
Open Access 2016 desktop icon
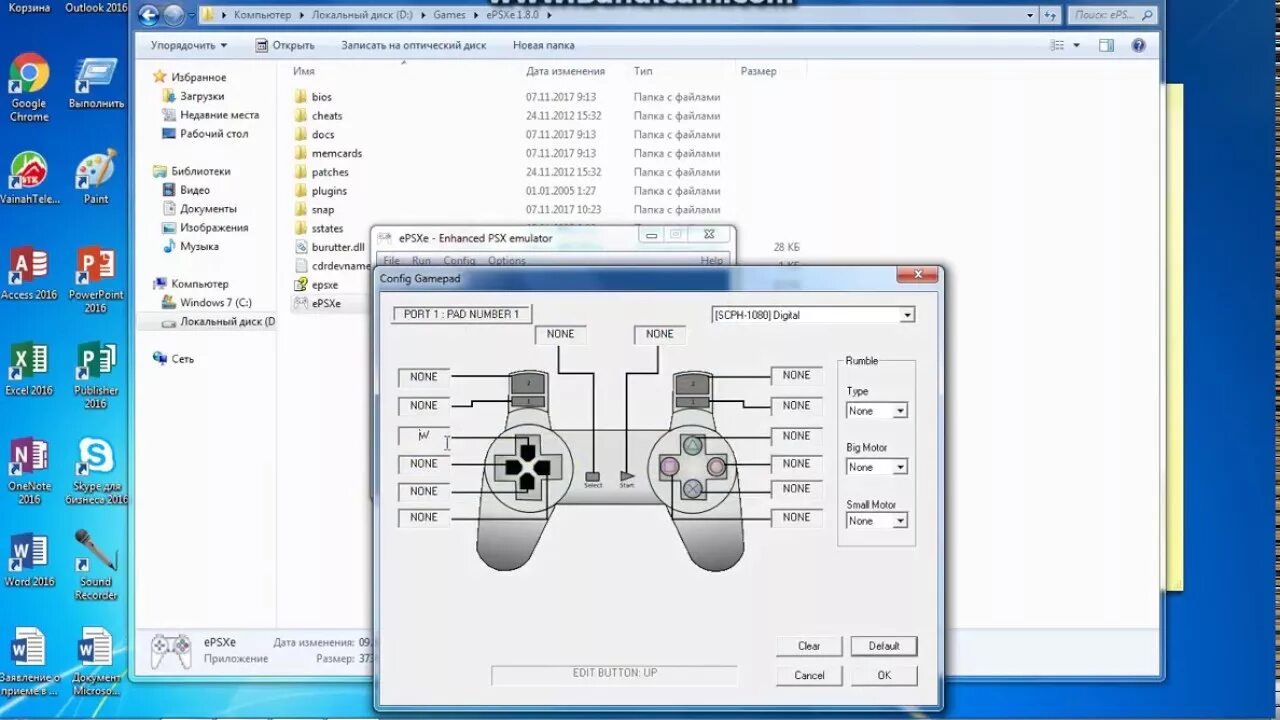tap(29, 275)
